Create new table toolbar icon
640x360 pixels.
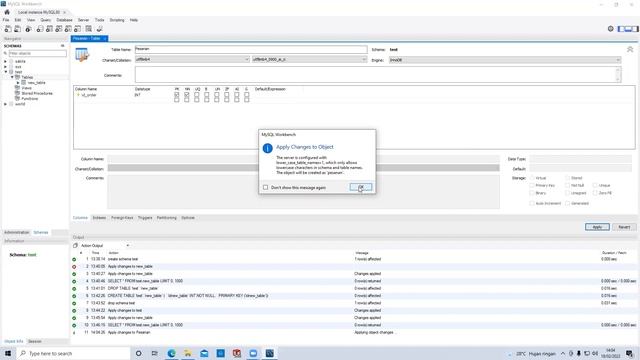pyautogui.click(x=49, y=29)
